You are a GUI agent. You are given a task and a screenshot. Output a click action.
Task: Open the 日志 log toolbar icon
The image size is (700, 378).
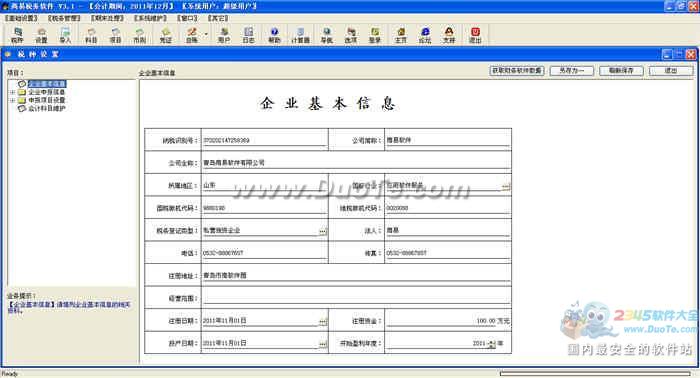click(x=248, y=35)
